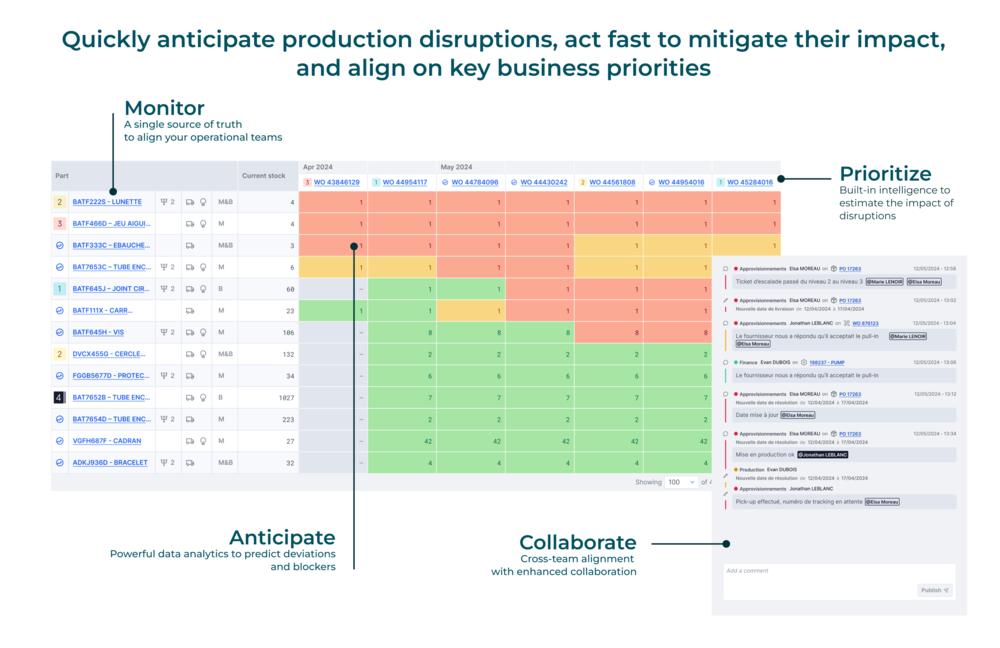Viewport: 1000px width, 648px height.
Task: Click the check-circle status icon beside BATF333C
Action: 58,245
